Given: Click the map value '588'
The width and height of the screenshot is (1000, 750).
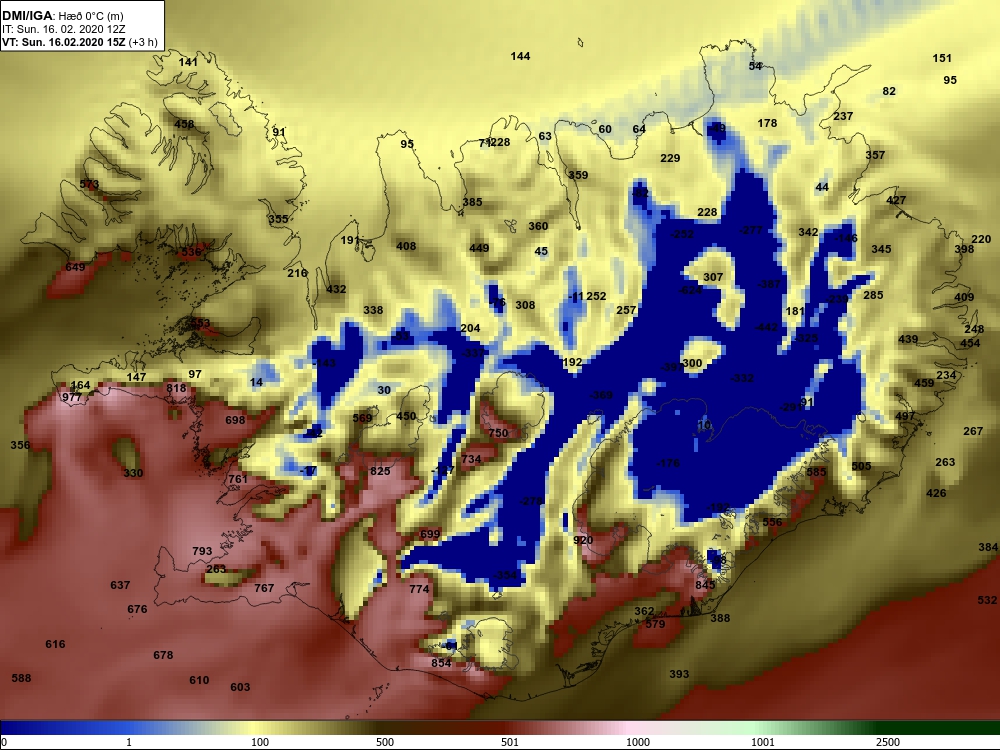Looking at the screenshot, I should [21, 678].
